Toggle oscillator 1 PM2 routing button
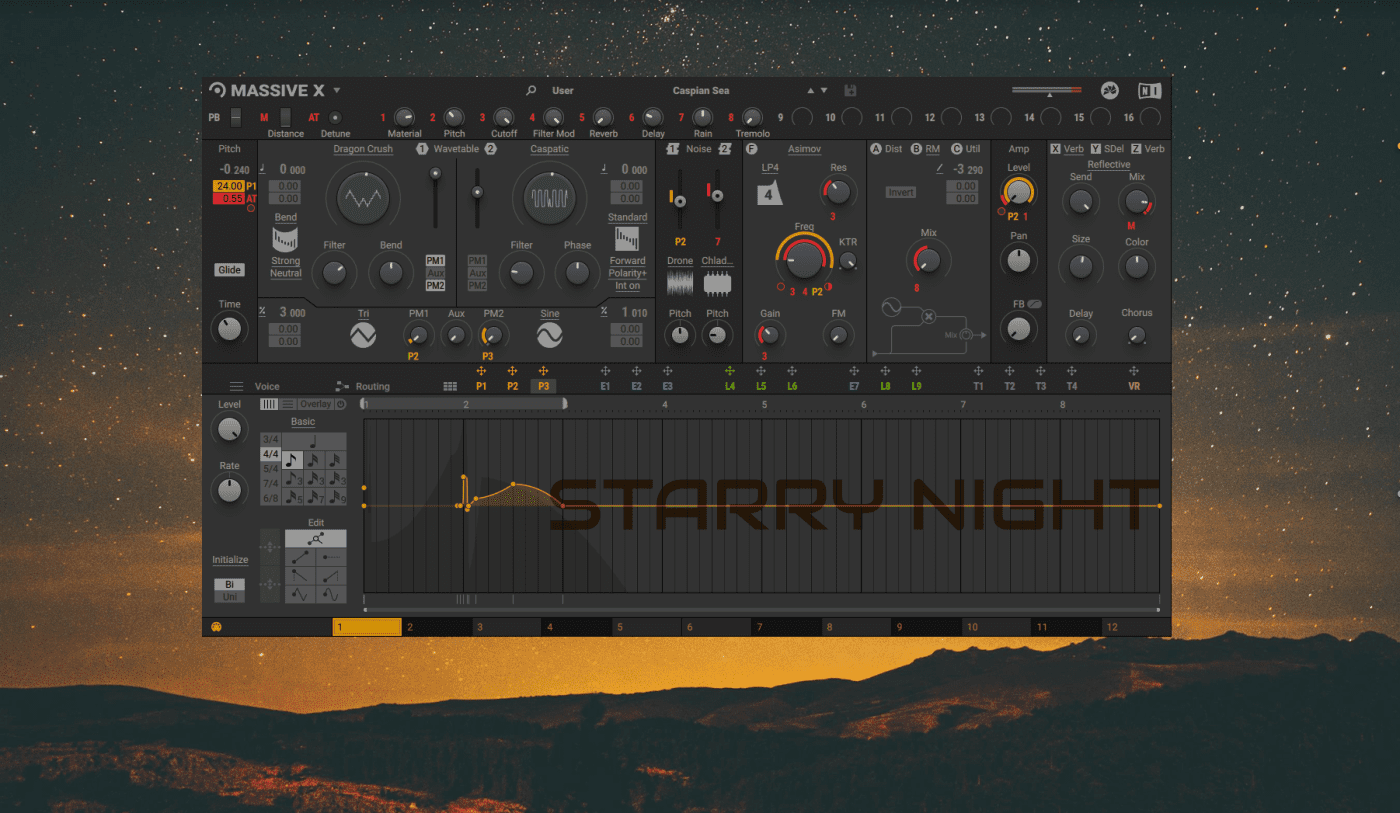Image resolution: width=1400 pixels, height=813 pixels. 435,286
